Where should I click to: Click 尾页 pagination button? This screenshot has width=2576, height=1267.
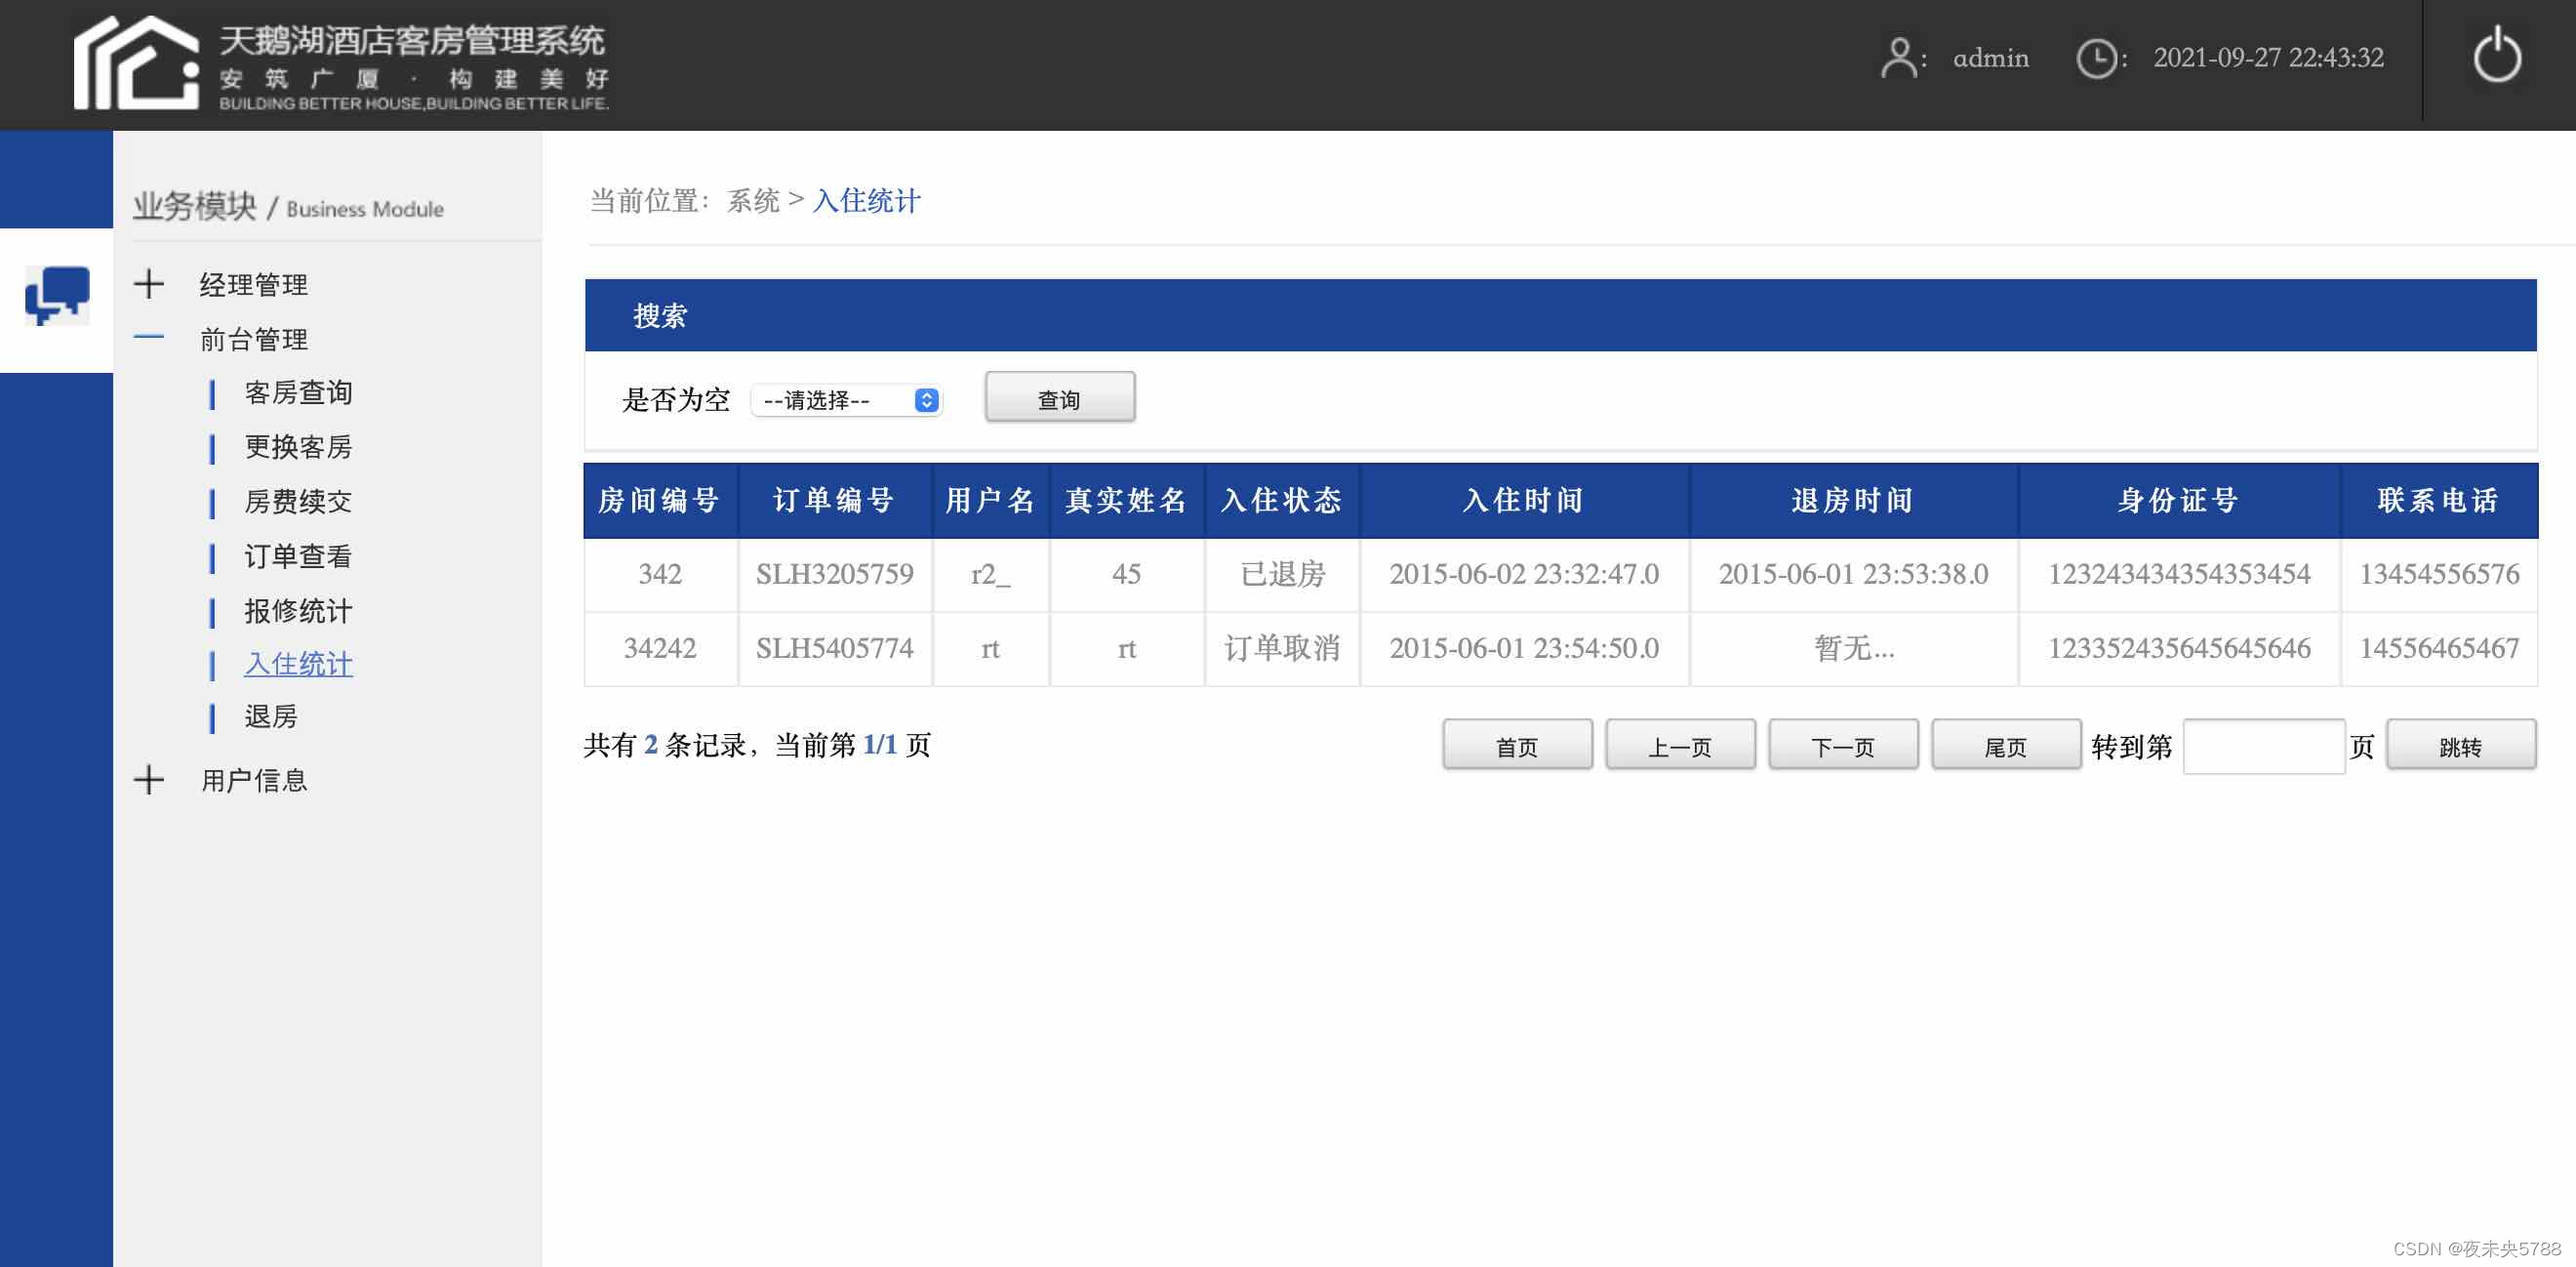[2005, 745]
